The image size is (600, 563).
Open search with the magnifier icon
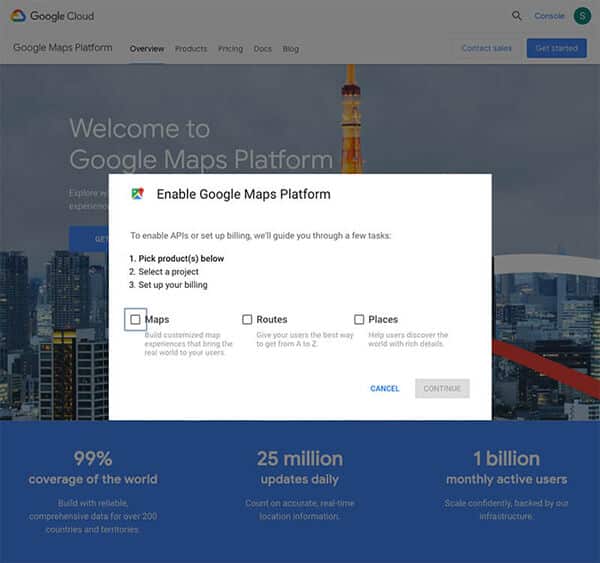(517, 16)
